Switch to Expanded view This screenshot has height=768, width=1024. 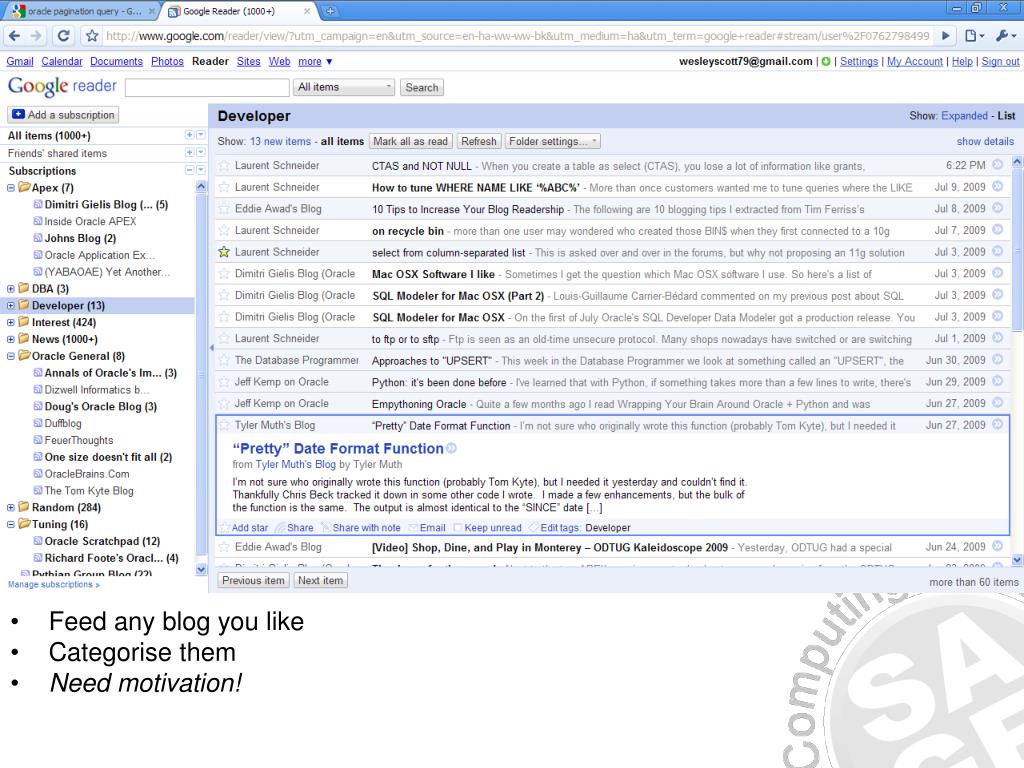click(x=964, y=116)
